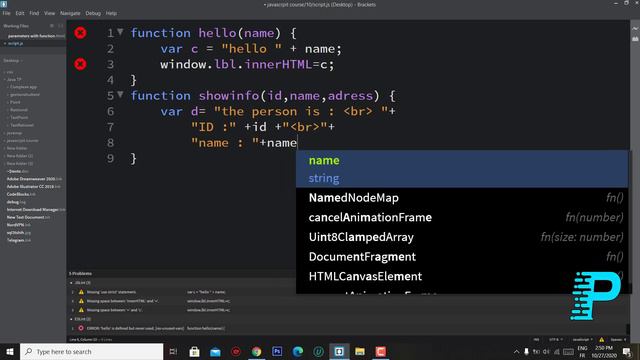640x360 pixels.
Task: Open Adobe Illustrator CC 2018 shortcut in tree
Action: [x=33, y=187]
